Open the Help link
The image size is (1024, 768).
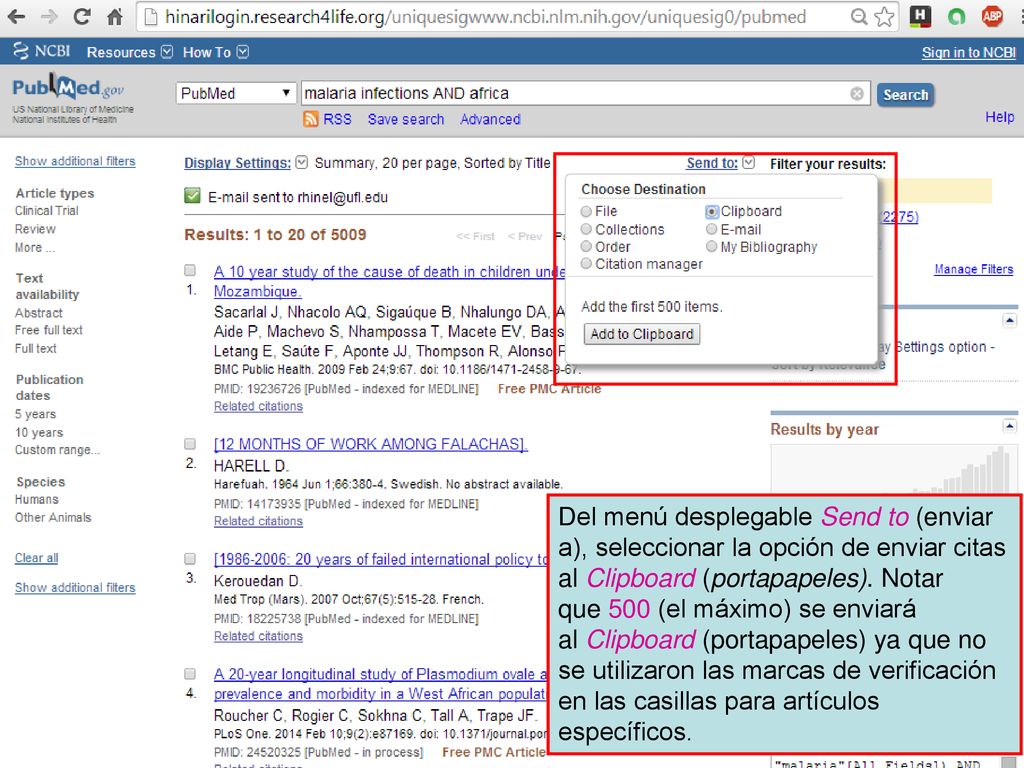tap(999, 117)
